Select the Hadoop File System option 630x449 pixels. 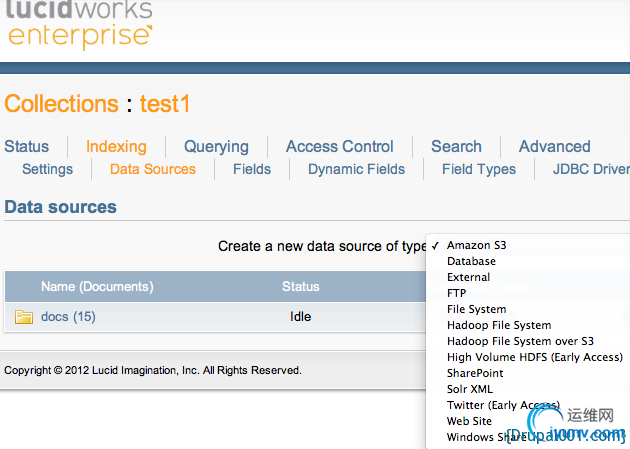499,325
